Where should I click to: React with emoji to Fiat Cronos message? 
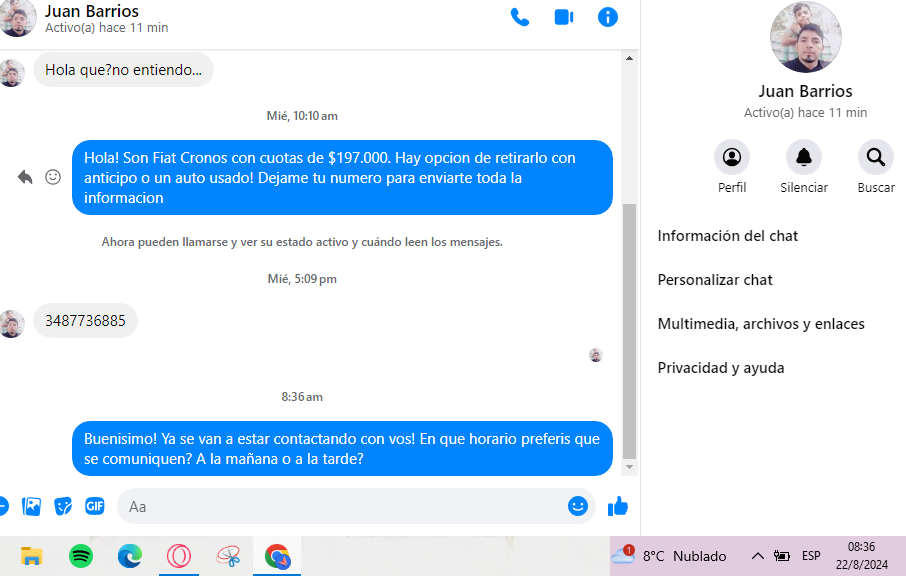click(53, 177)
